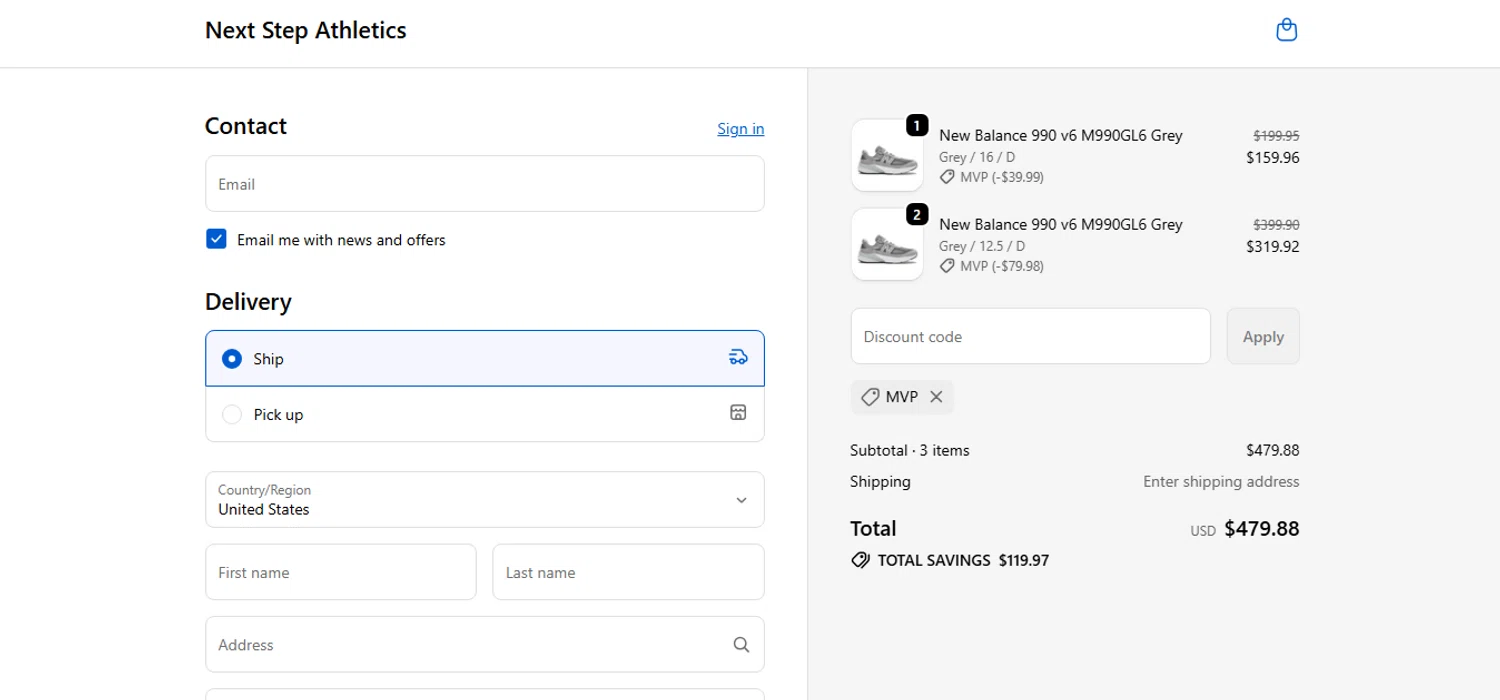Click the tag icon next to MVP (-$79.98)
The width and height of the screenshot is (1500, 700).
tap(947, 266)
